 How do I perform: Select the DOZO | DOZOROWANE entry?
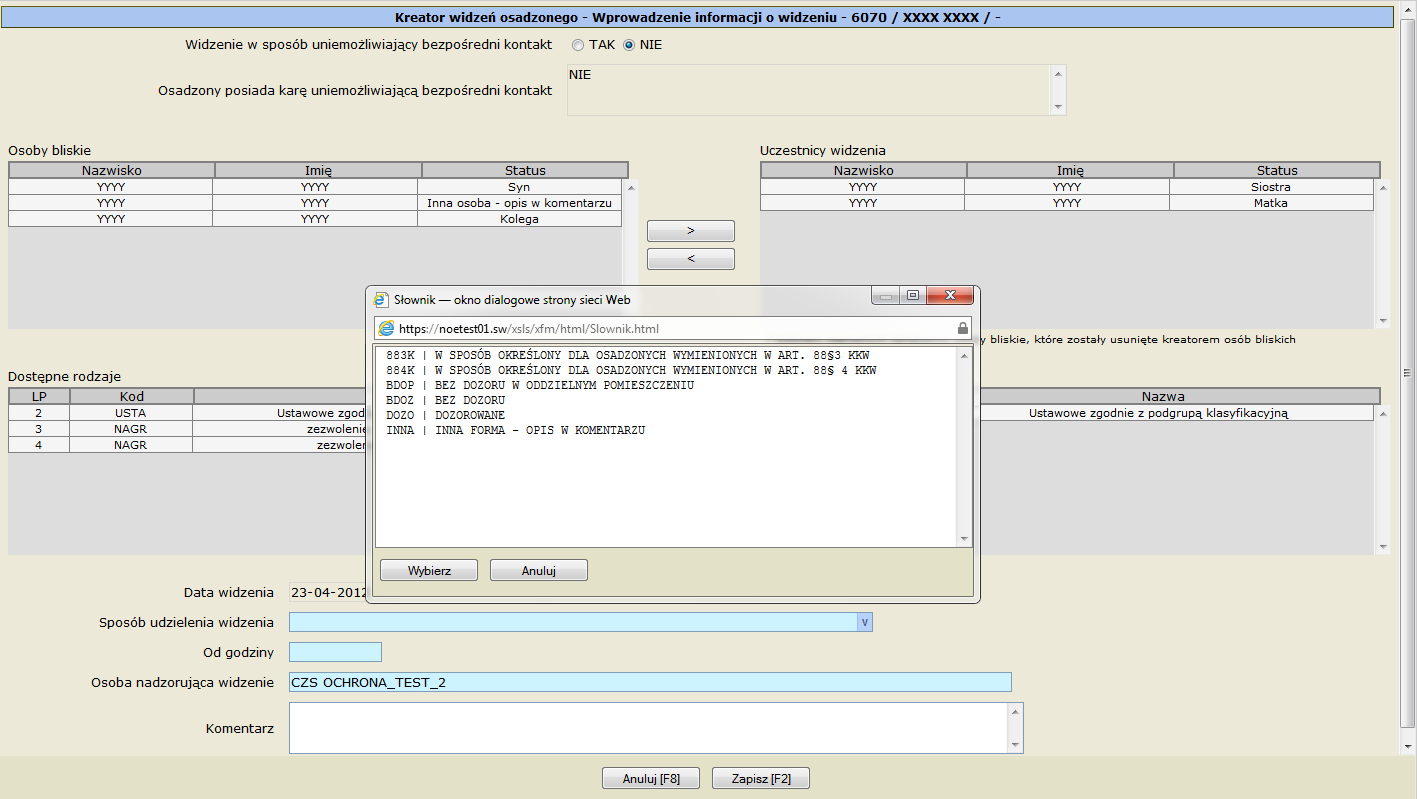click(445, 415)
